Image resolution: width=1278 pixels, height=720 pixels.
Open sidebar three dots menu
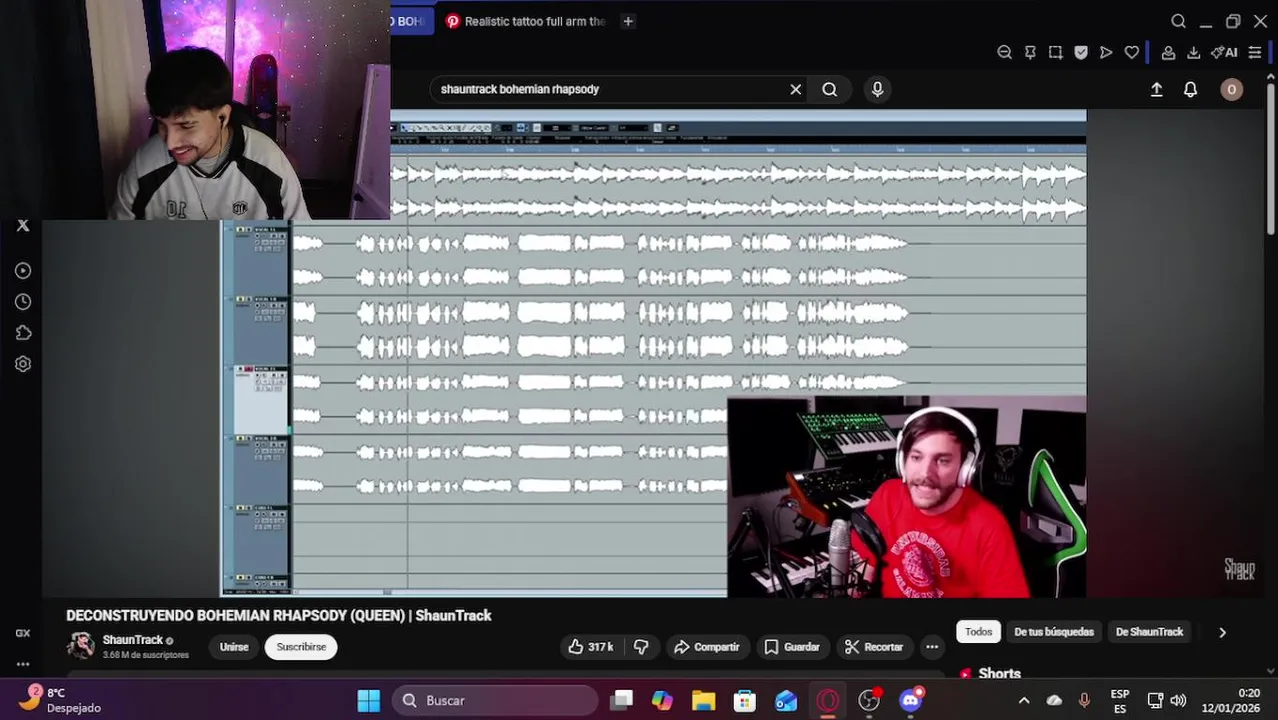click(x=23, y=664)
